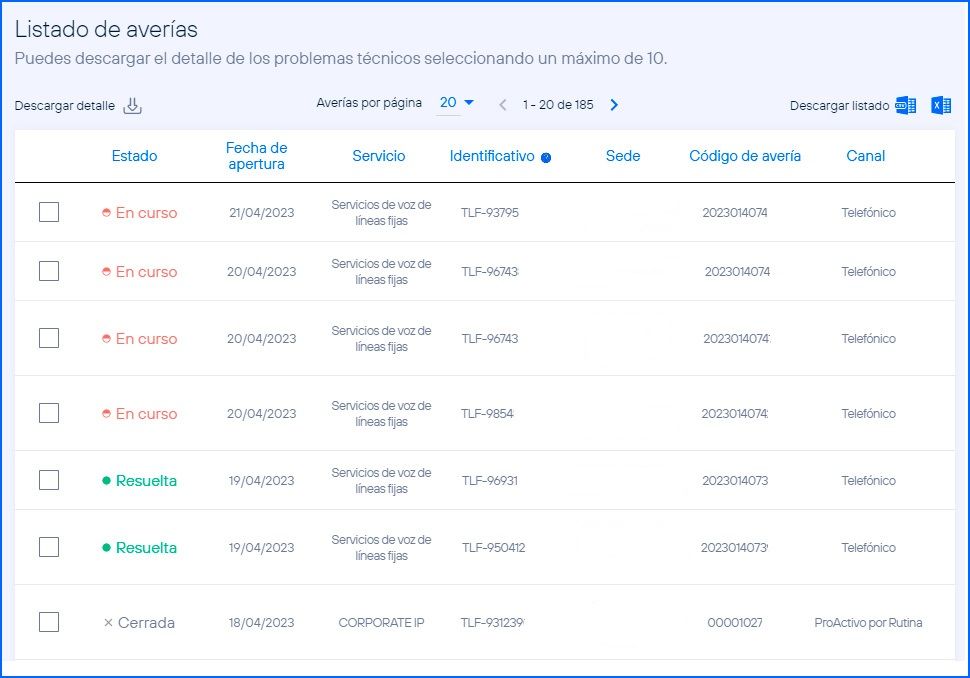
Task: Select the checkbox for the 21/04/2023 fault
Action: coord(49,212)
